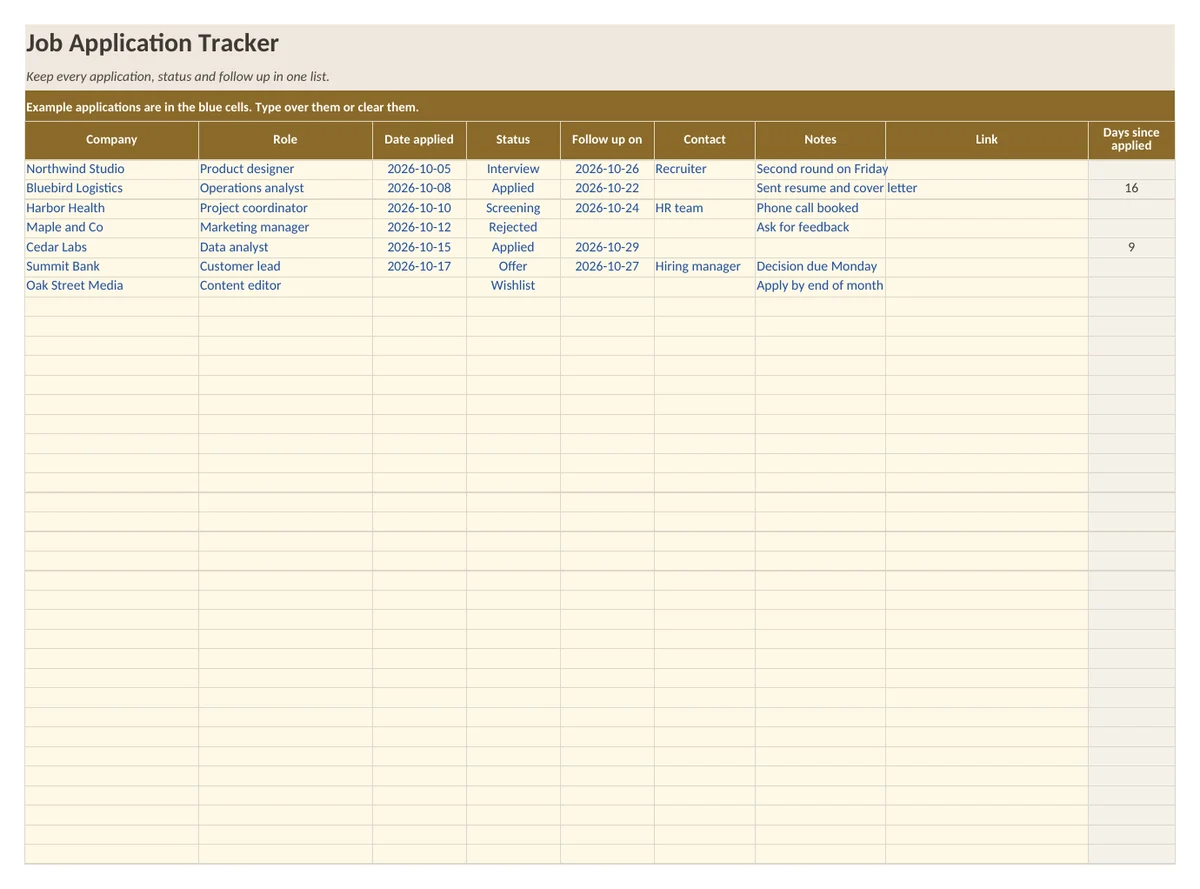Screen dimensions: 1200x889
Task: Click the 'Ask for feedback' note
Action: coord(821,227)
